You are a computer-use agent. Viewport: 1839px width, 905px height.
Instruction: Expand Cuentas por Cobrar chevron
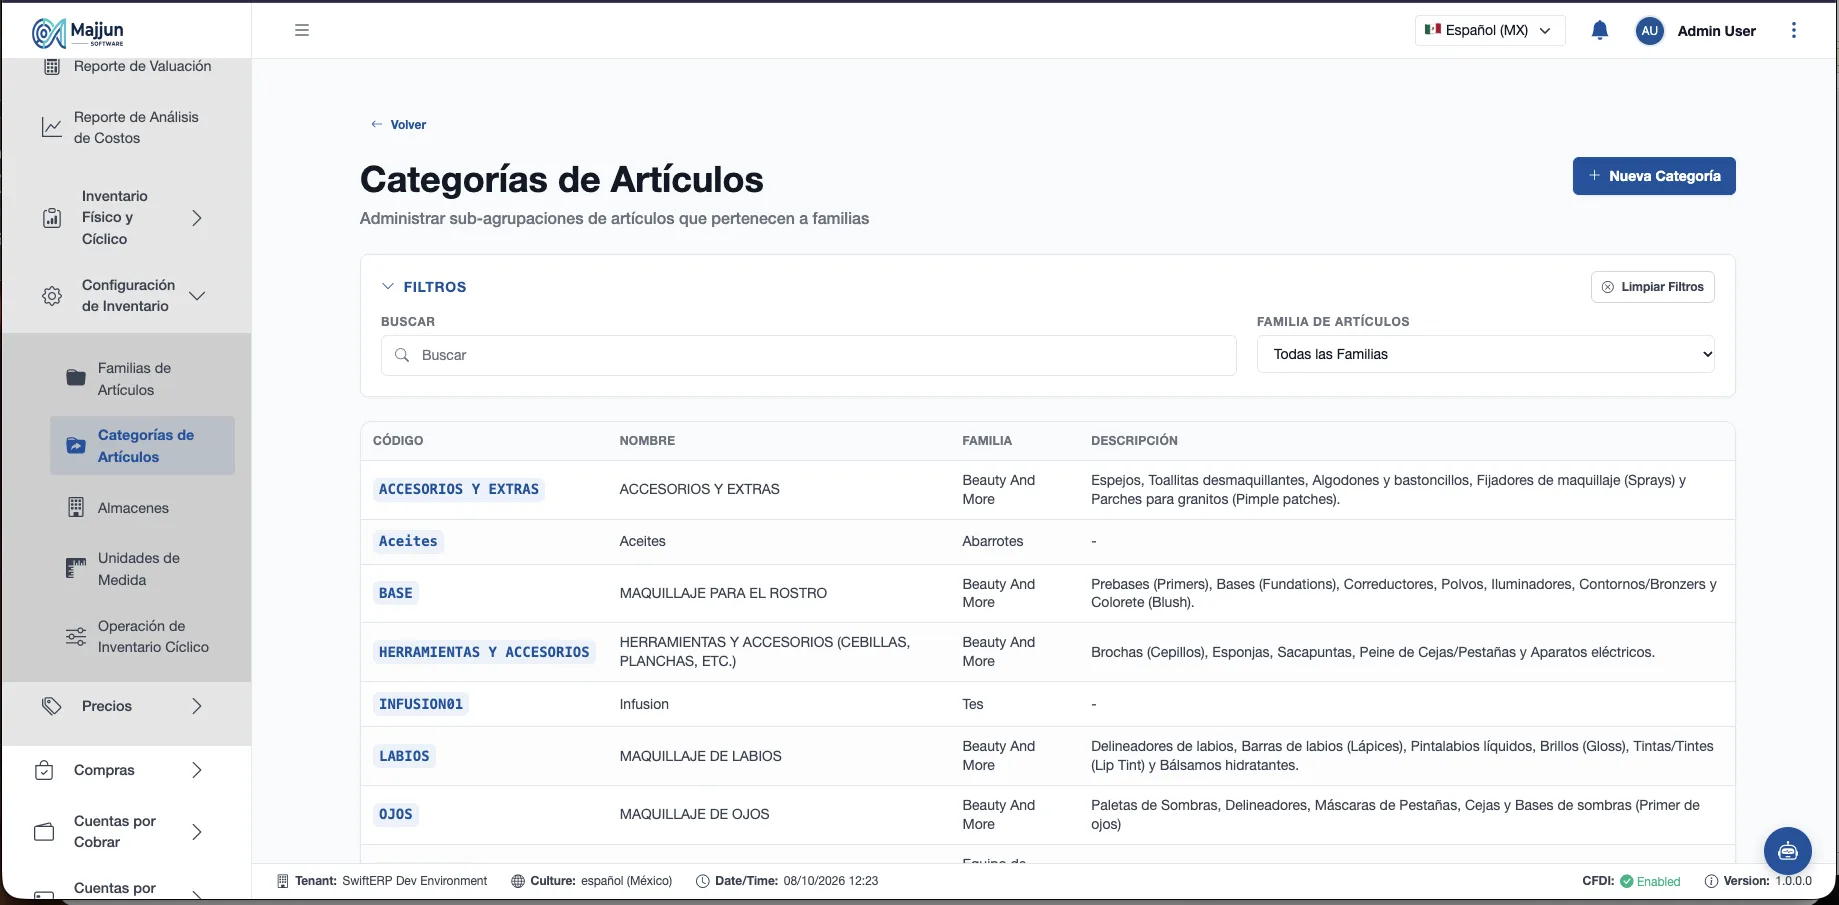point(197,832)
